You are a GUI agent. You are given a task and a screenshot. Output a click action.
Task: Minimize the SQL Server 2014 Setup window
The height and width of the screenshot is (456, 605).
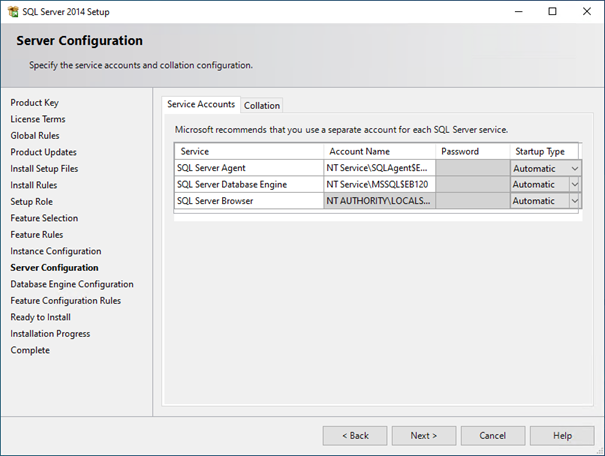click(519, 12)
